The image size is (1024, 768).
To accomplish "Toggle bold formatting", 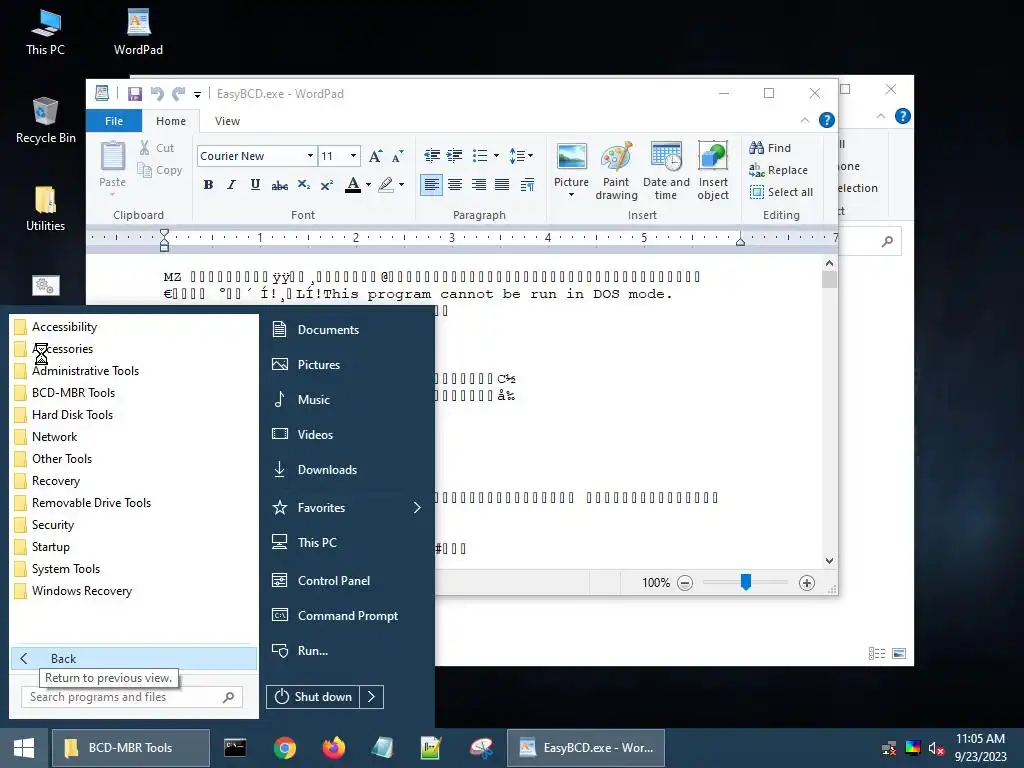I will [208, 185].
